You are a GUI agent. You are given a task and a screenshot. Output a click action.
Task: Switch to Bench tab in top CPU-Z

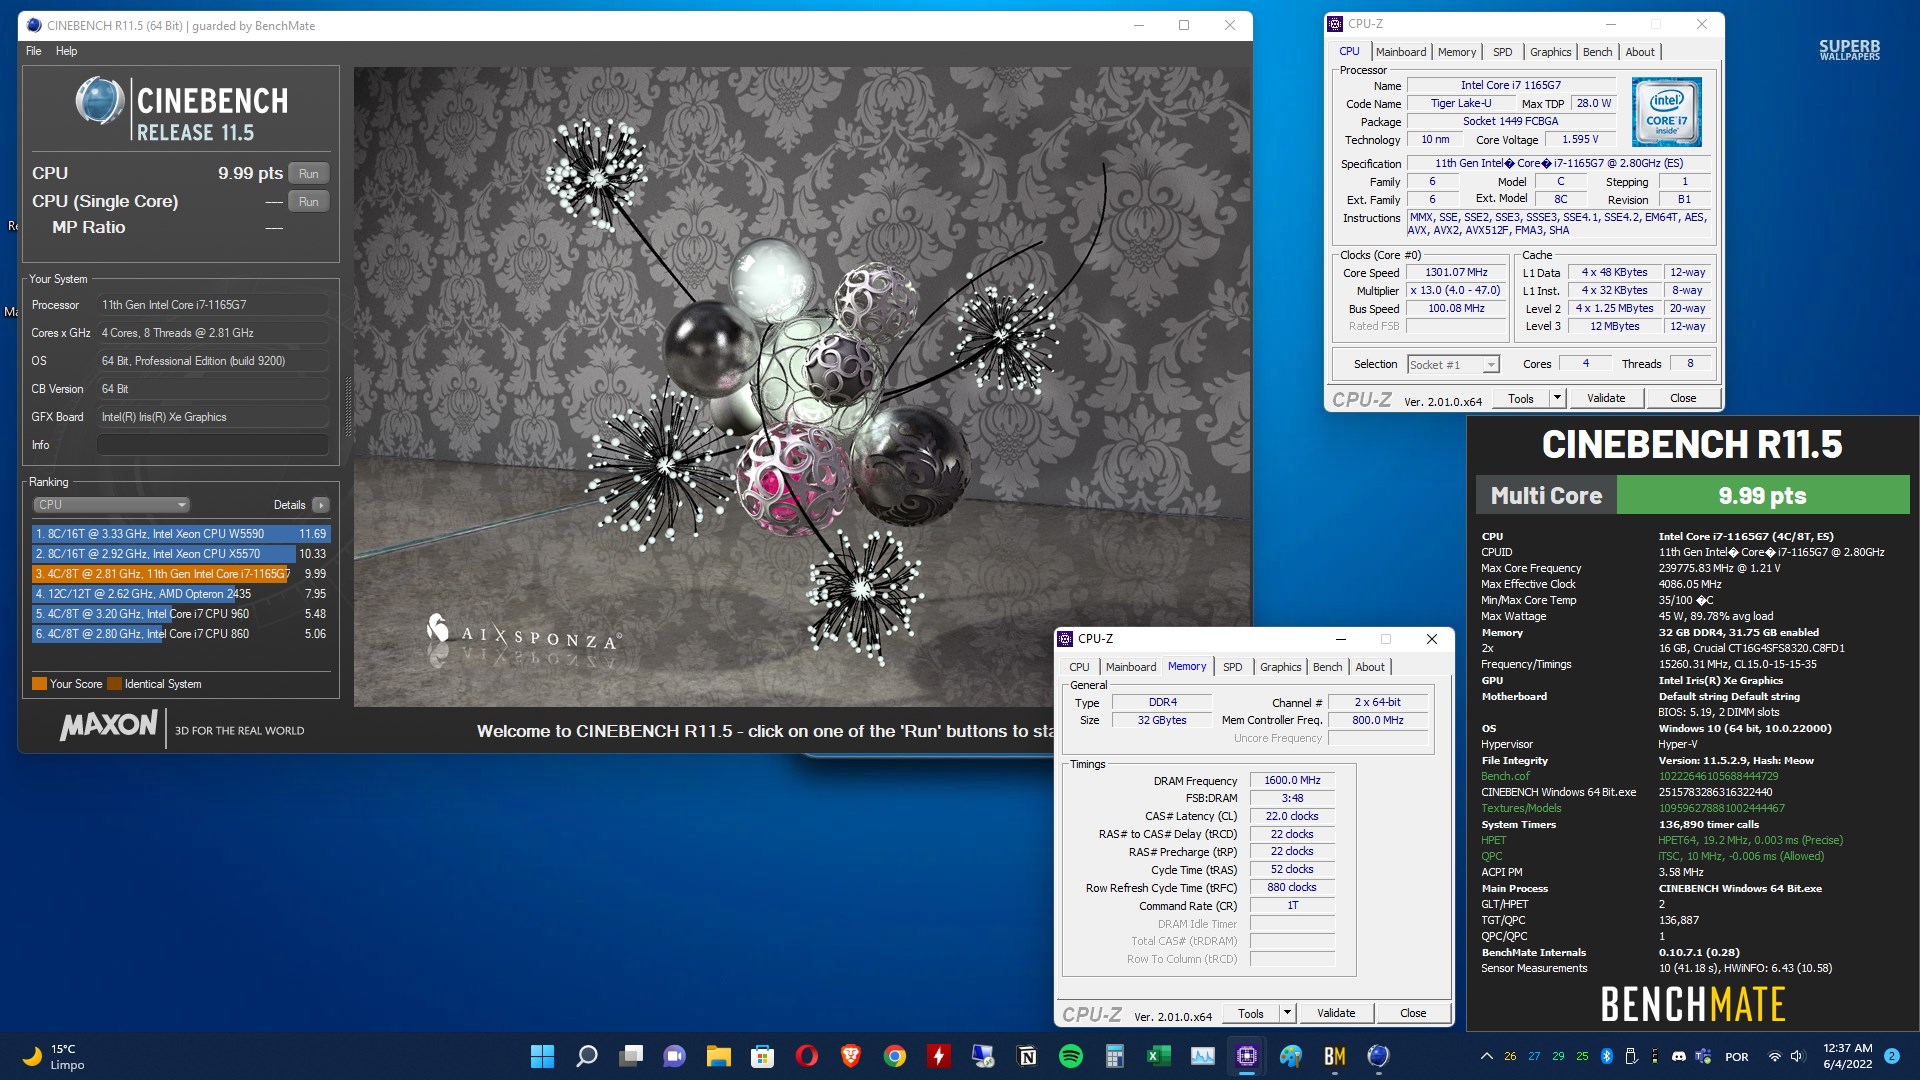coord(1597,52)
